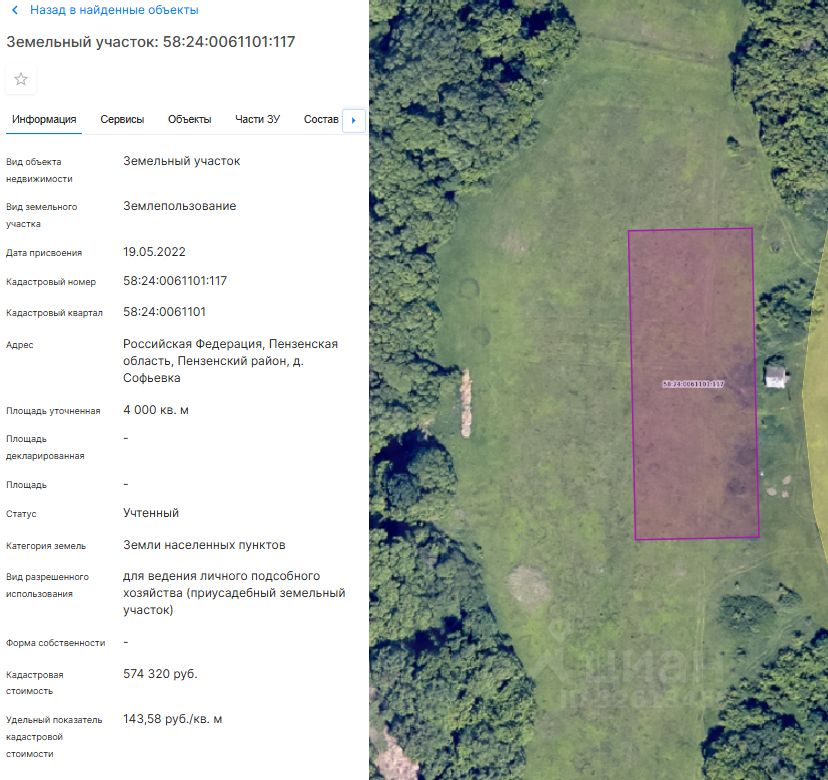Viewport: 828px width, 780px height.
Task: Select status value 'Учтенный'
Action: point(151,513)
